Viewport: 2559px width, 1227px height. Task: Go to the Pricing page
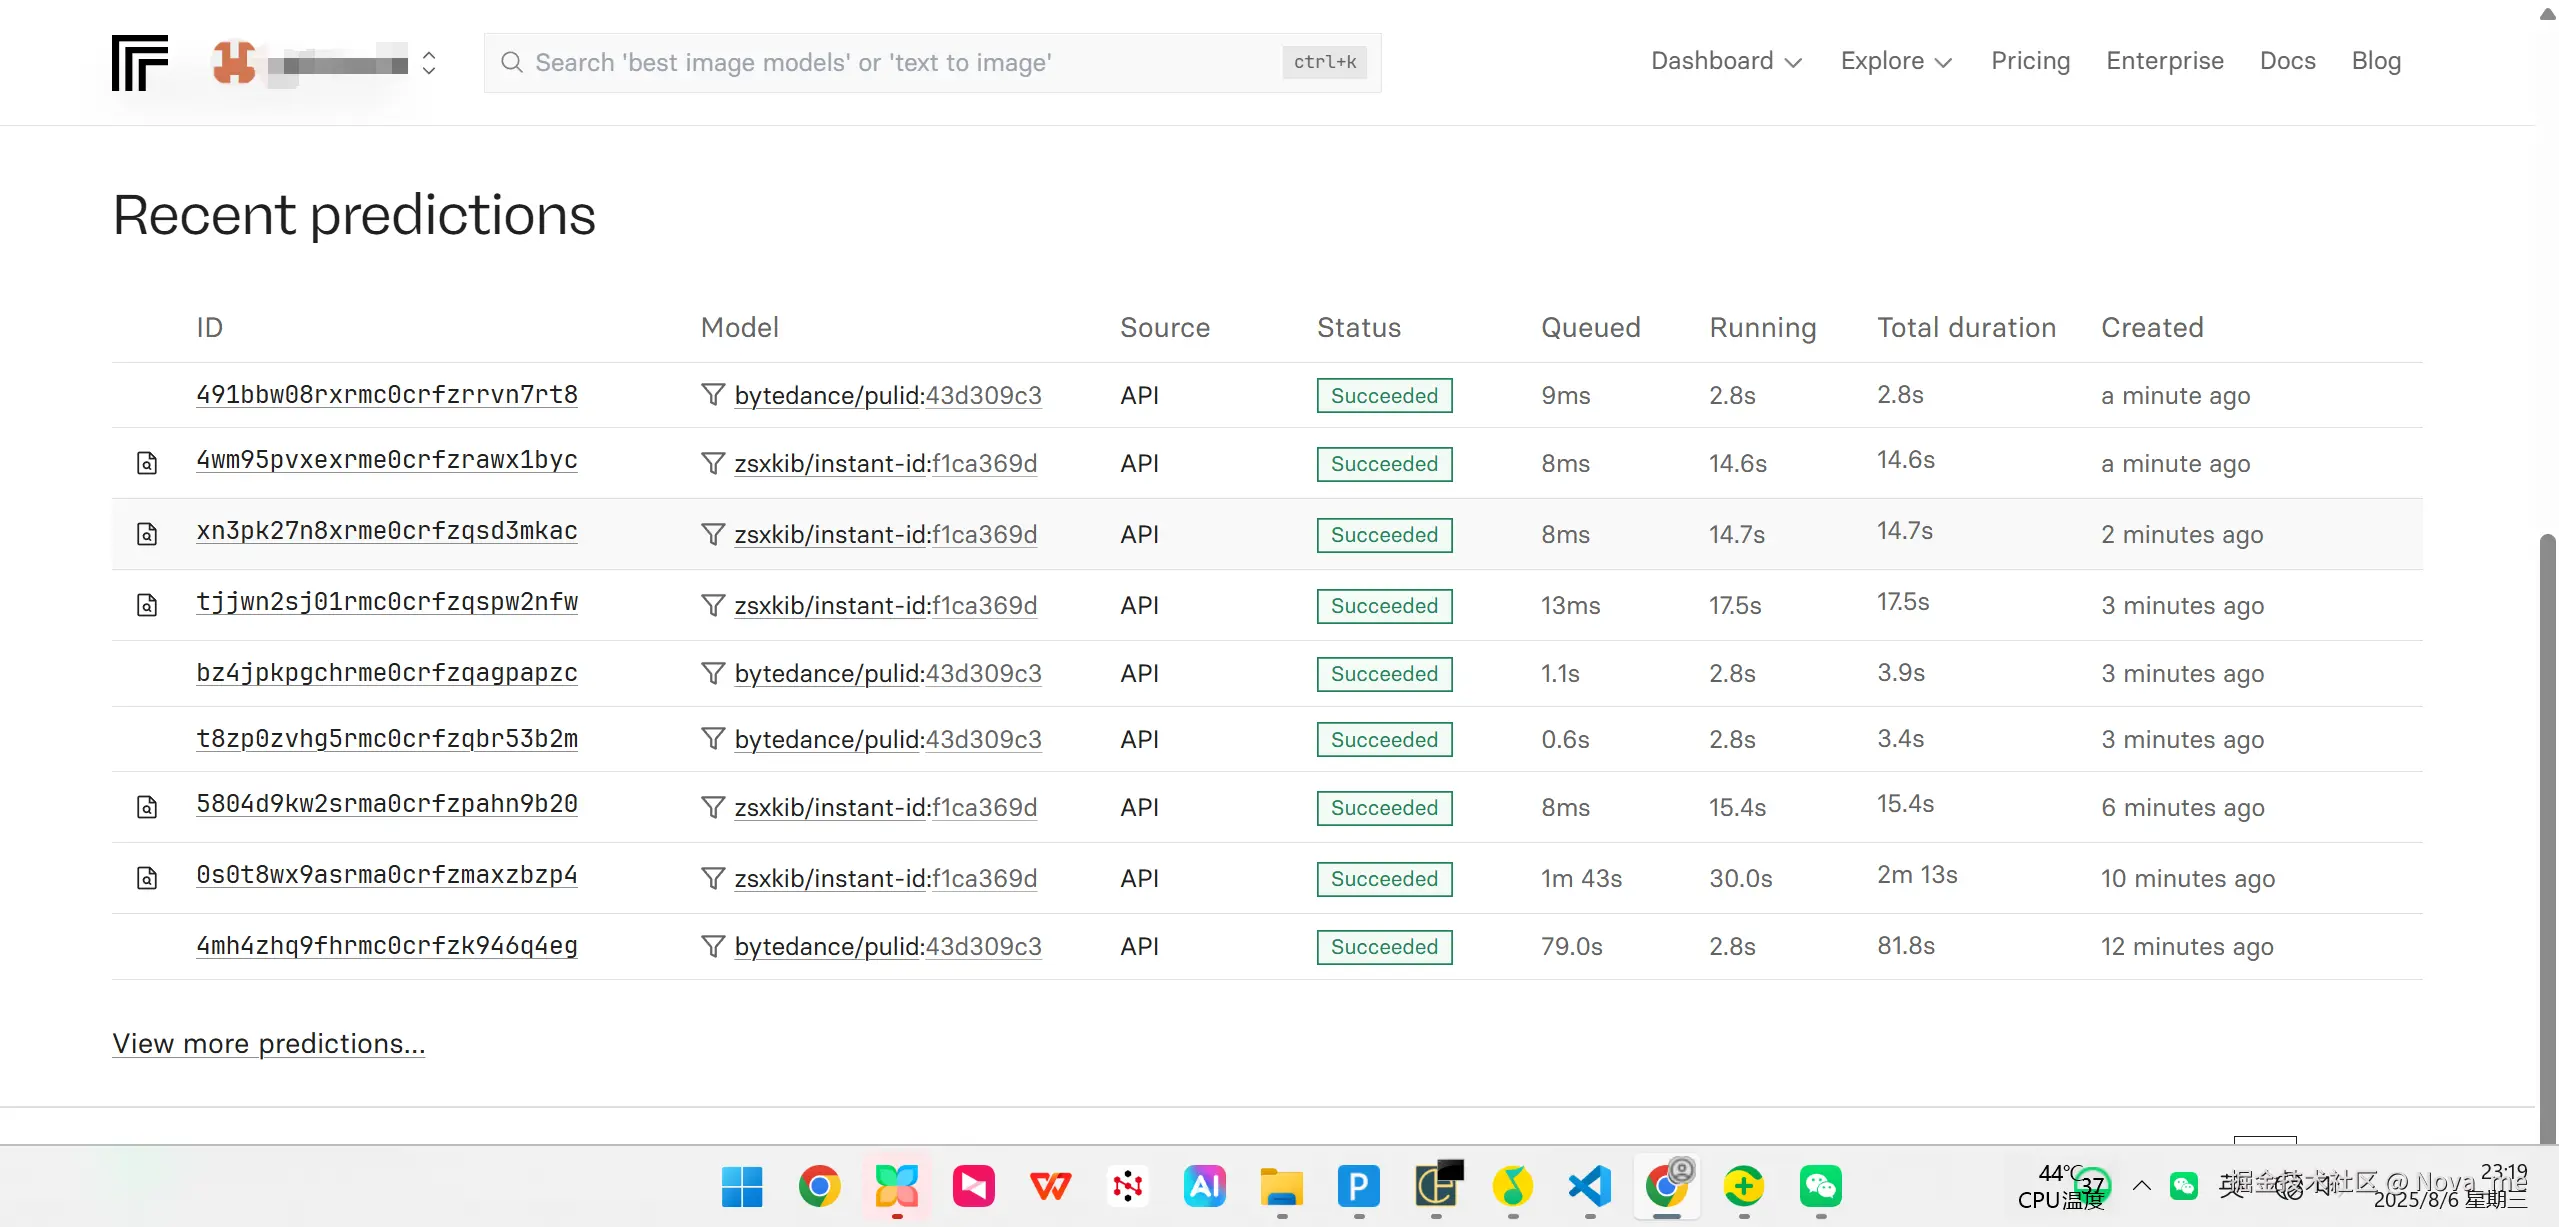pyautogui.click(x=2030, y=61)
